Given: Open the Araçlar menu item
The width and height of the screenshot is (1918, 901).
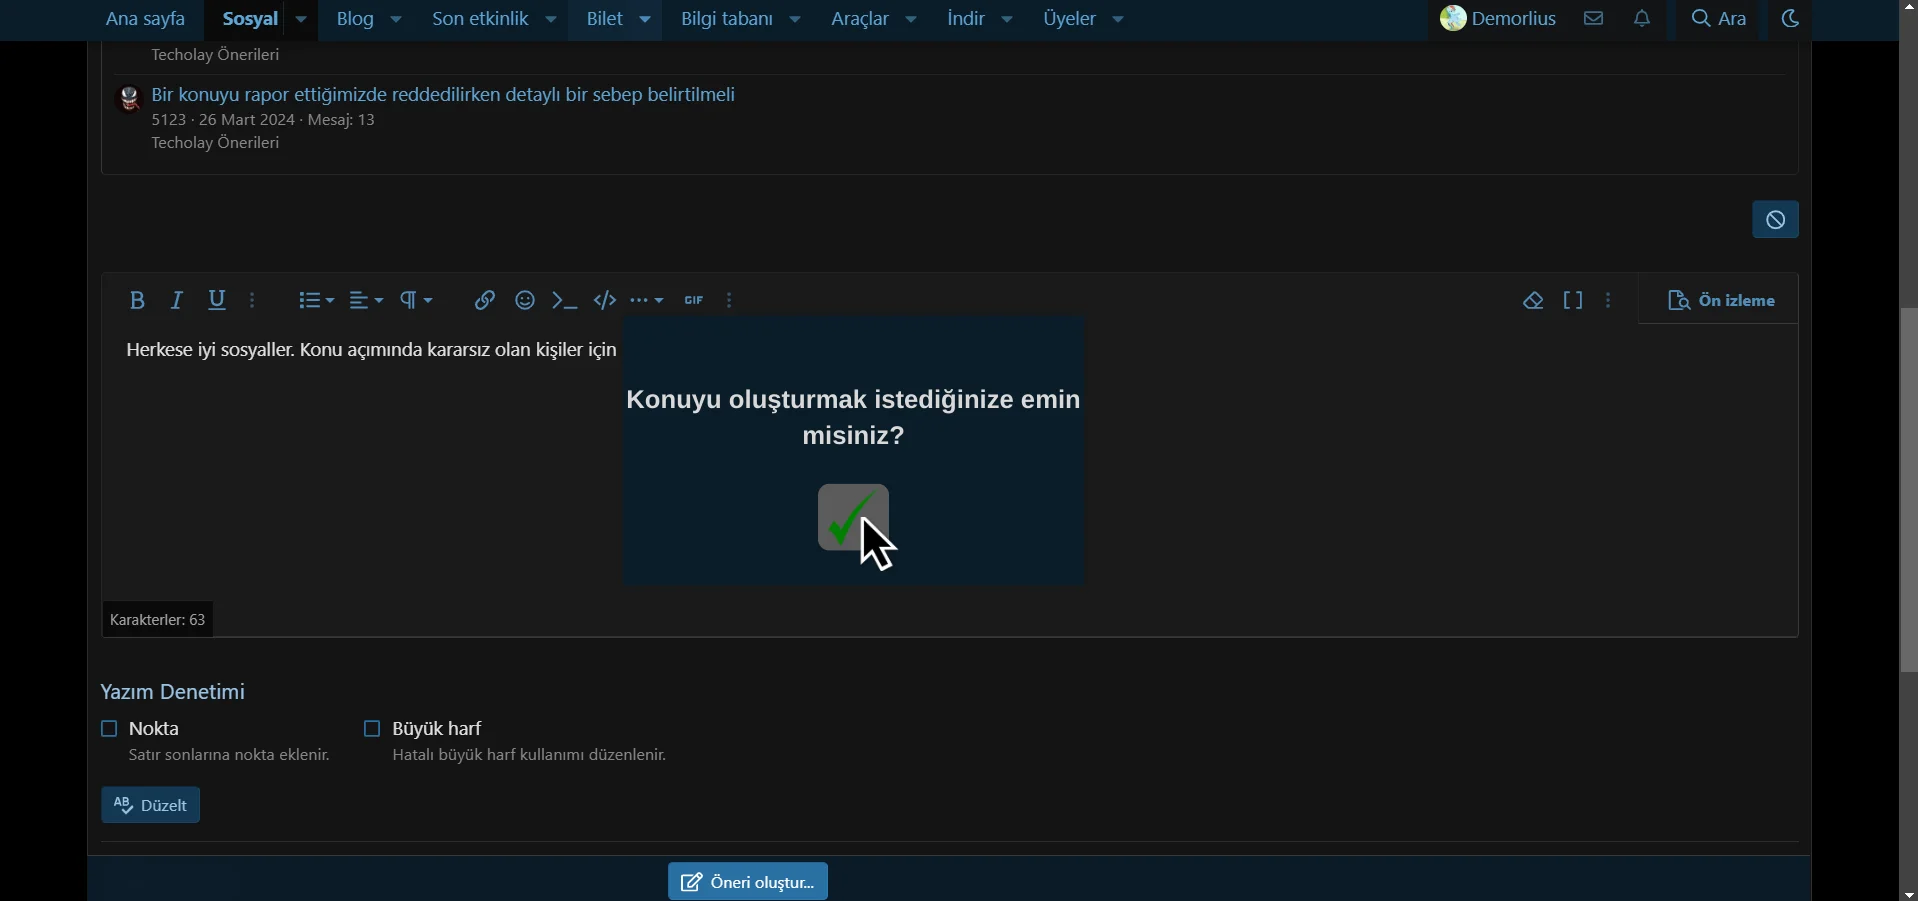Looking at the screenshot, I should click(x=861, y=19).
